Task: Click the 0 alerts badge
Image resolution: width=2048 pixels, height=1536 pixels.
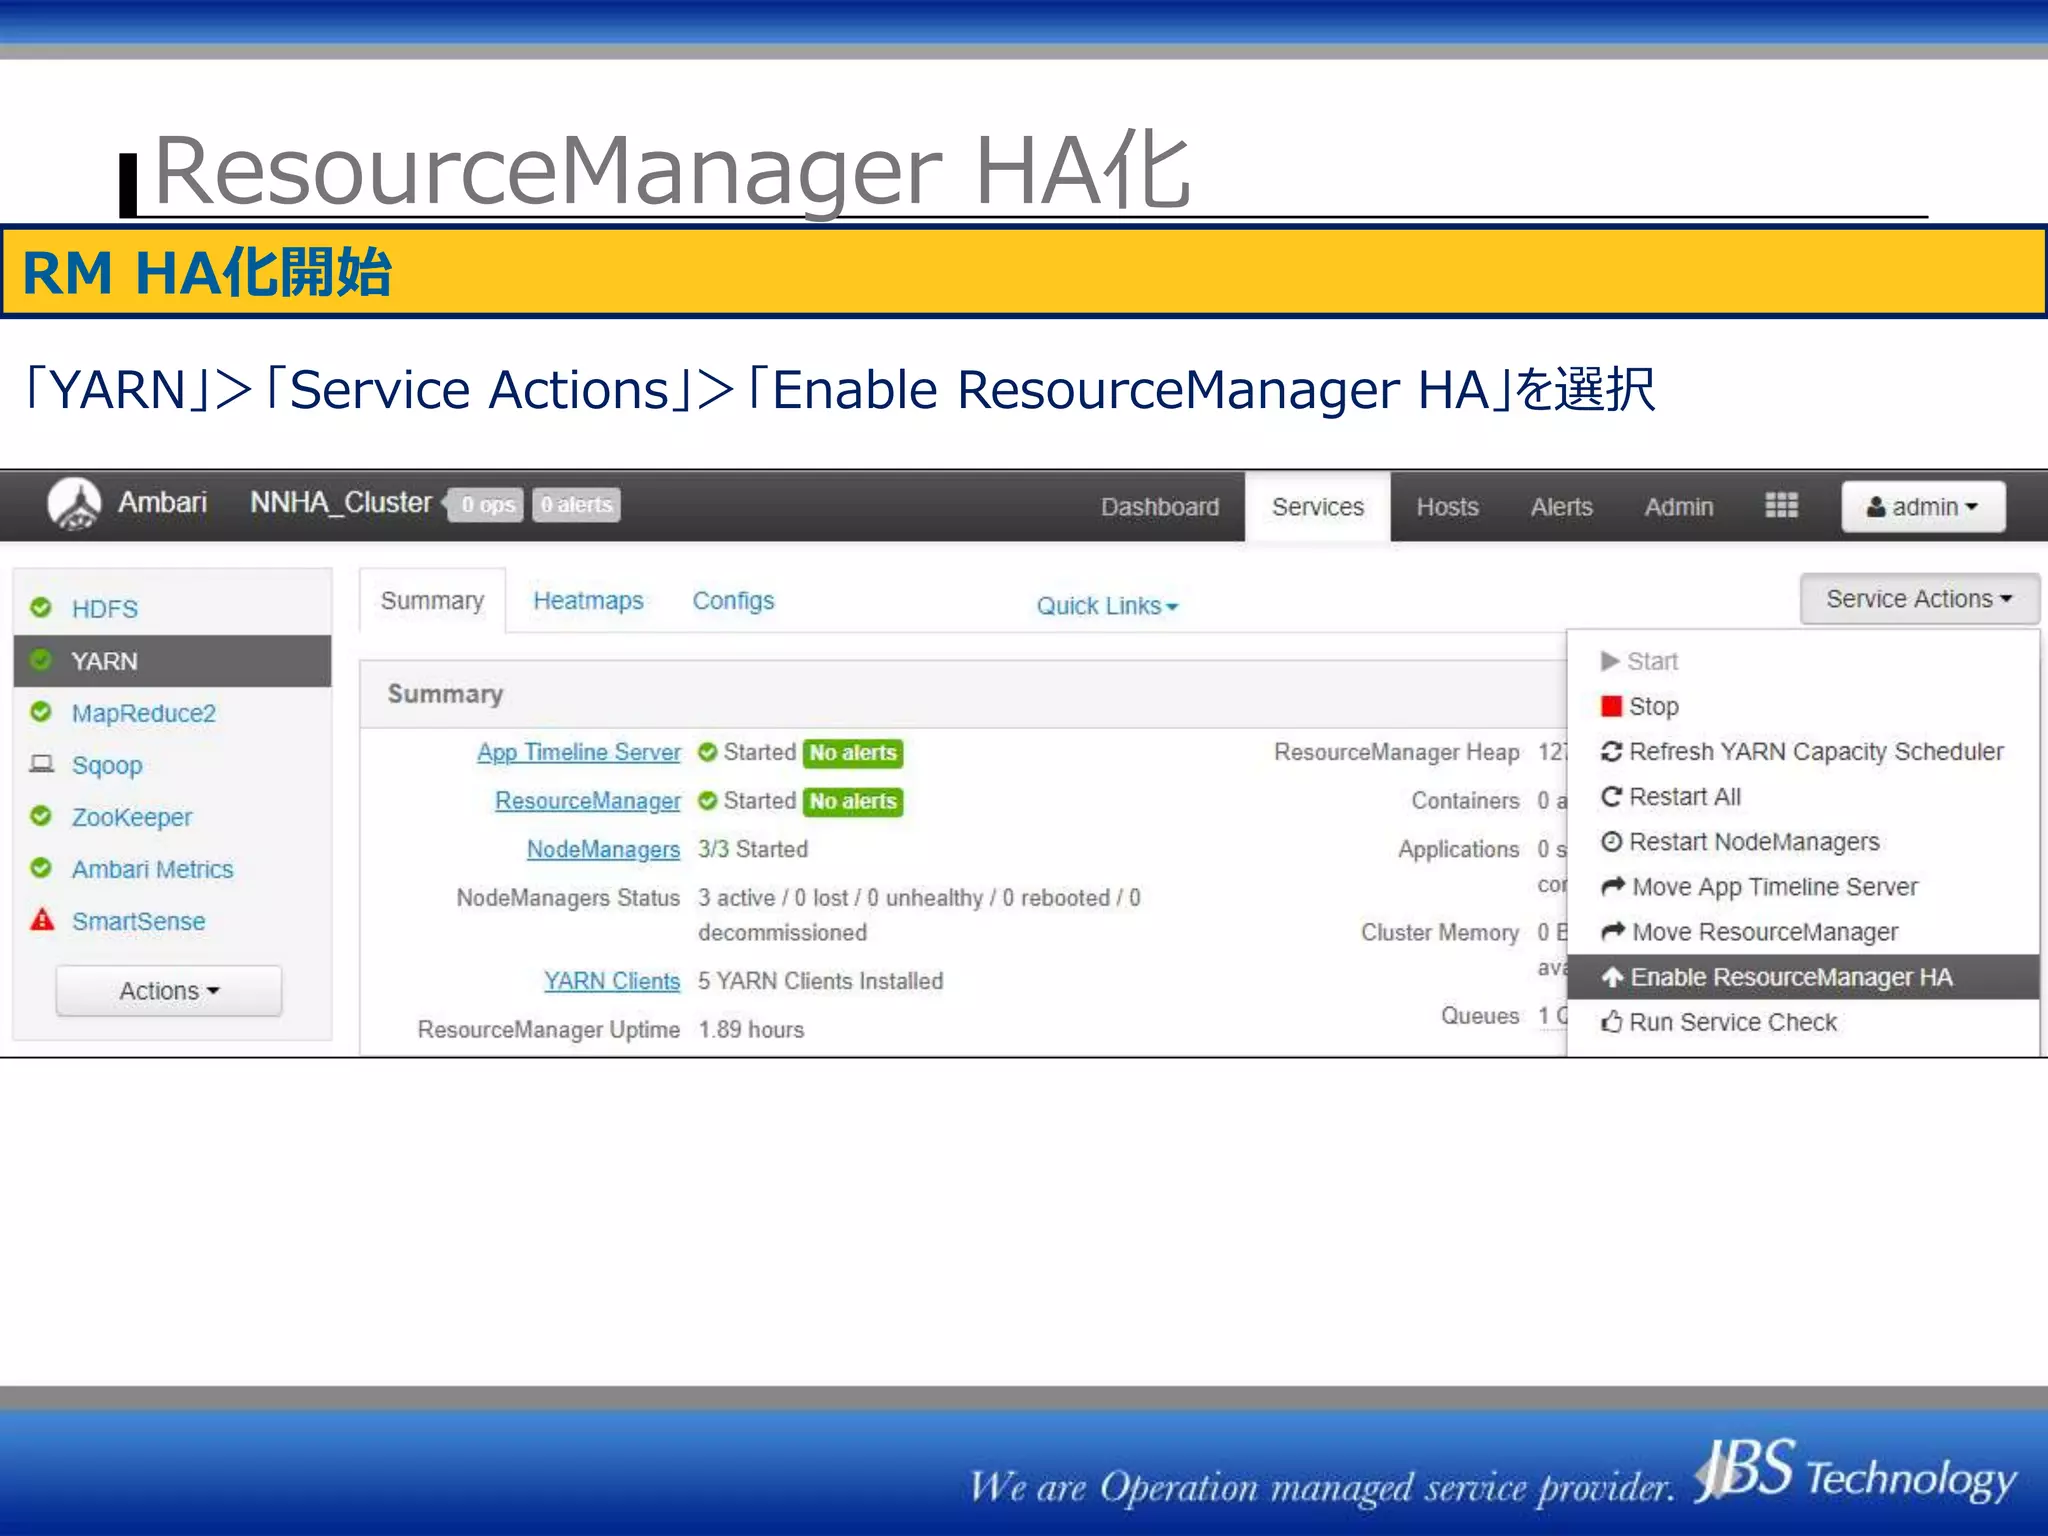Action: [x=576, y=505]
